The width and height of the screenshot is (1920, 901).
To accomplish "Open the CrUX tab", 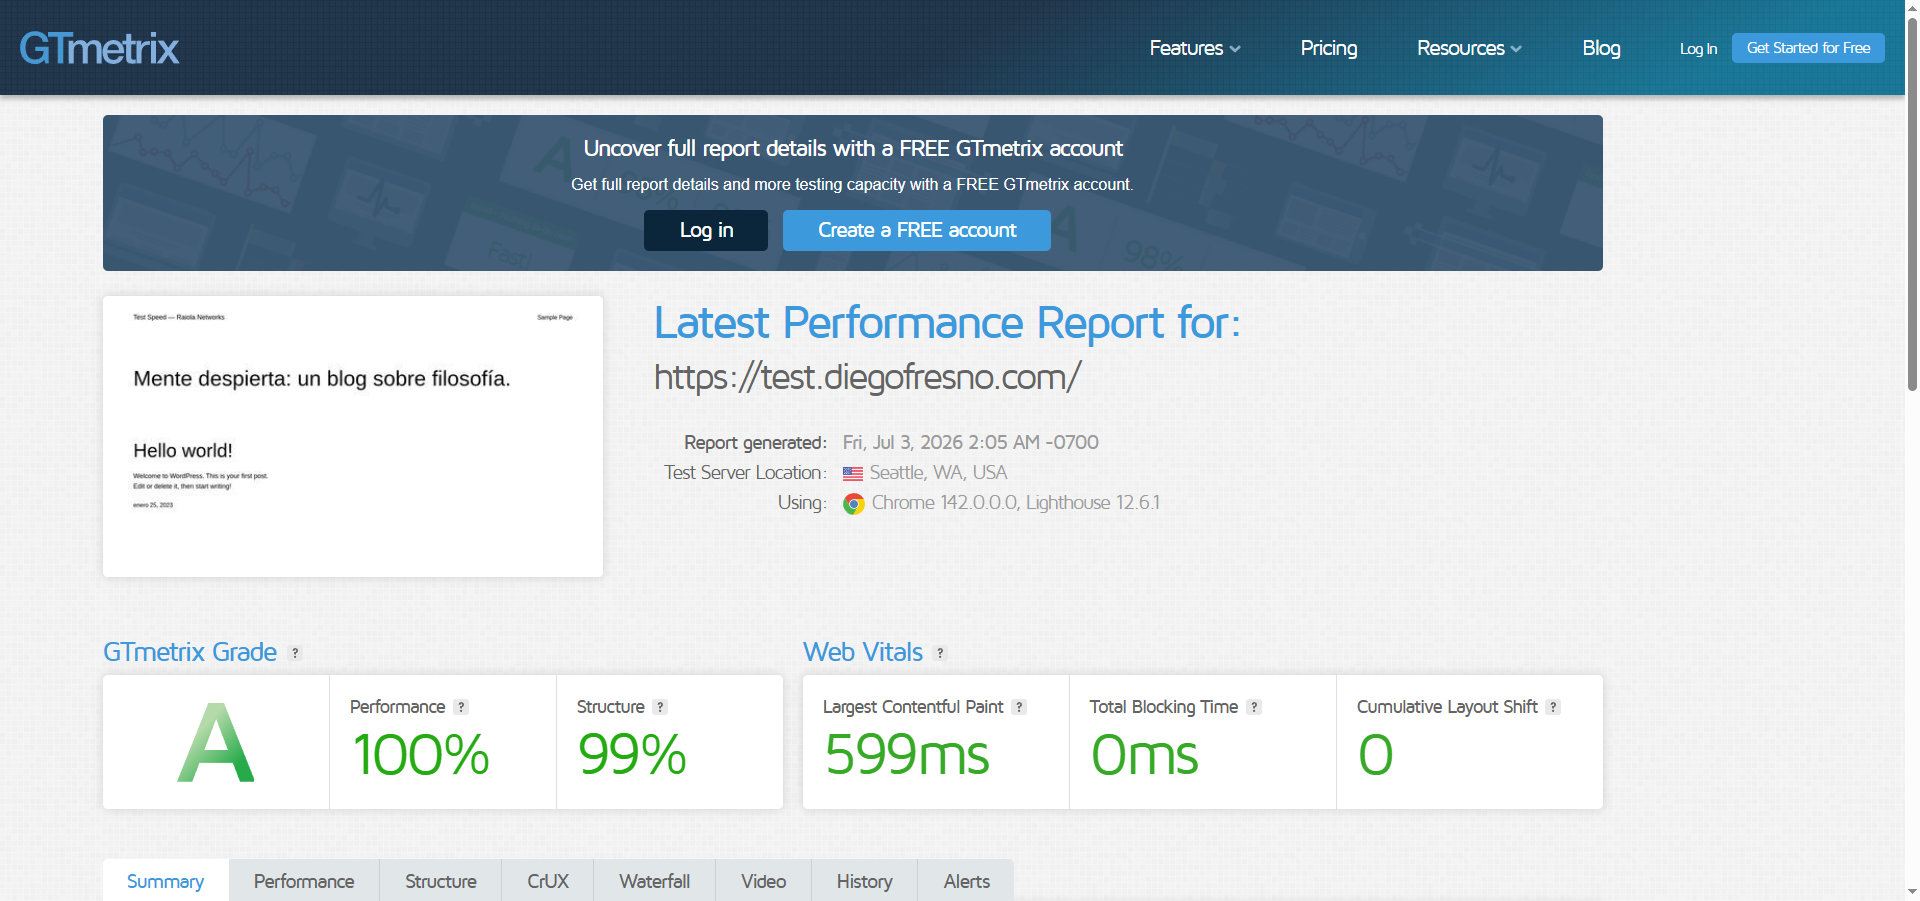I will [x=548, y=881].
